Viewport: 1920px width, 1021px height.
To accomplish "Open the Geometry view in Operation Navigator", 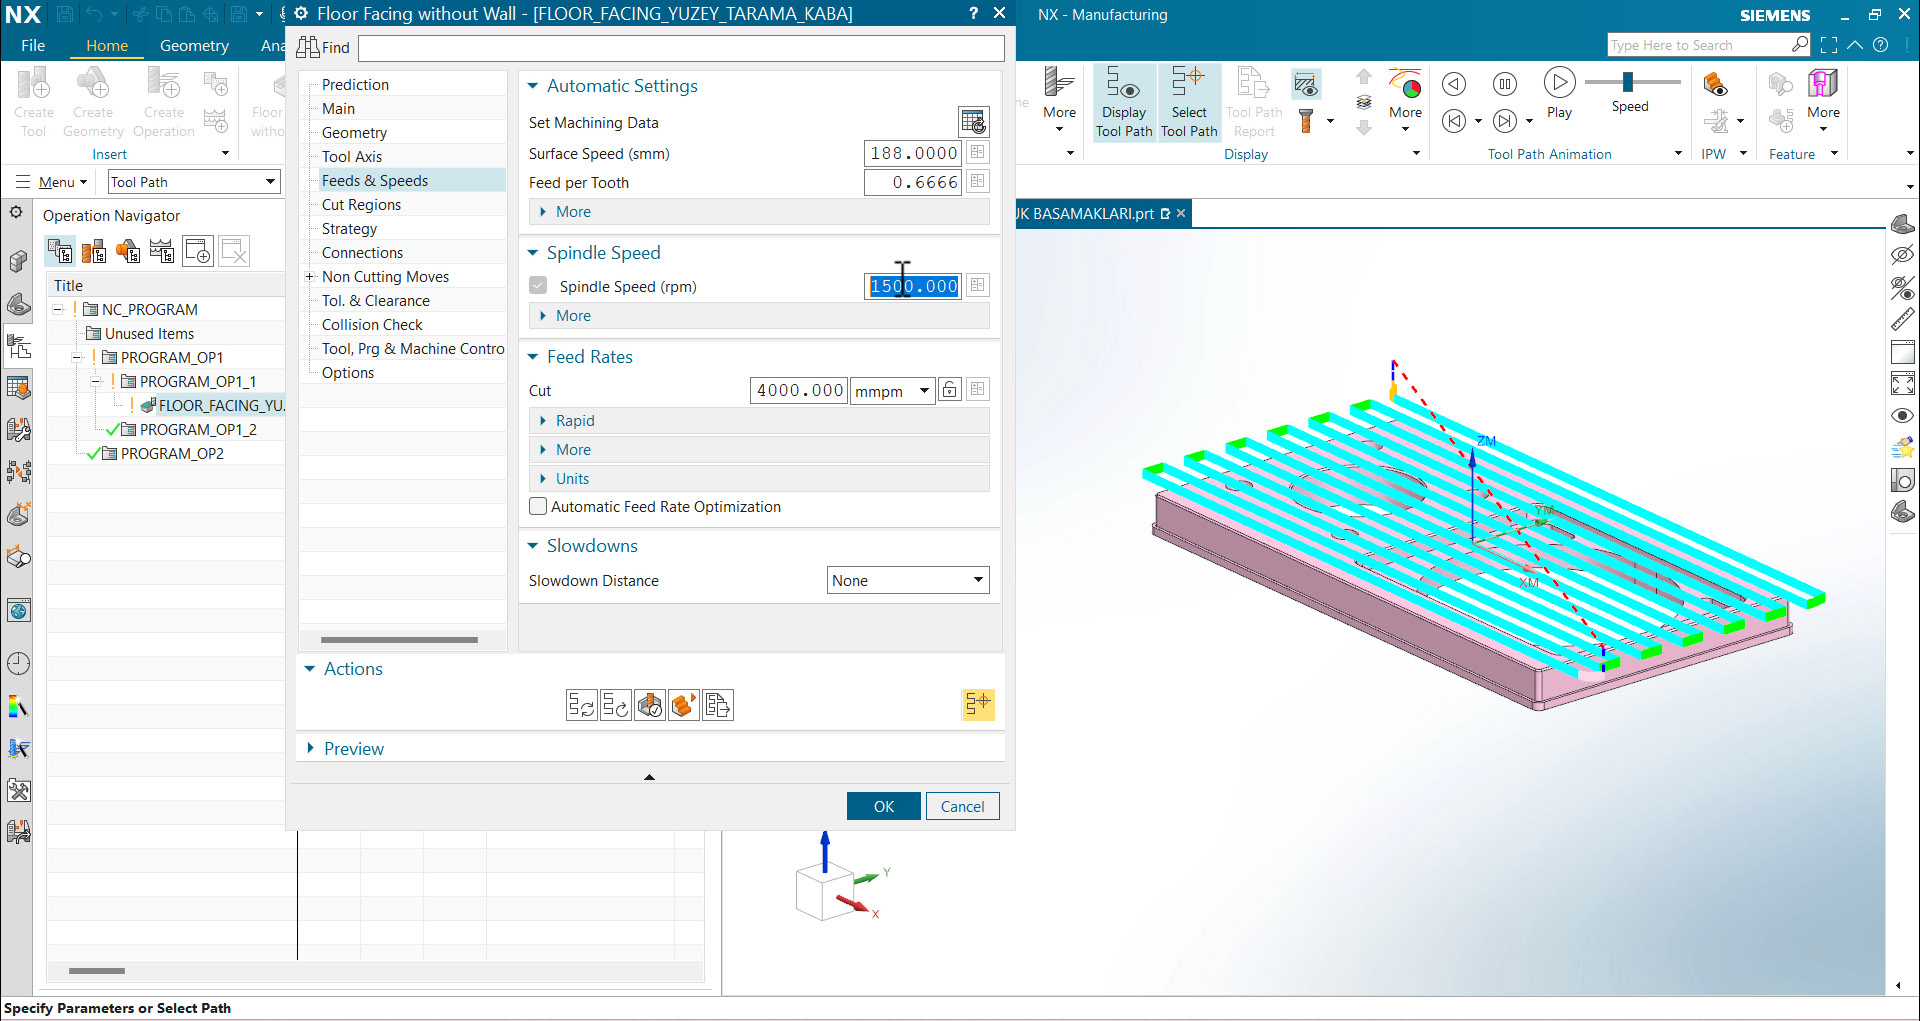I will click(128, 251).
